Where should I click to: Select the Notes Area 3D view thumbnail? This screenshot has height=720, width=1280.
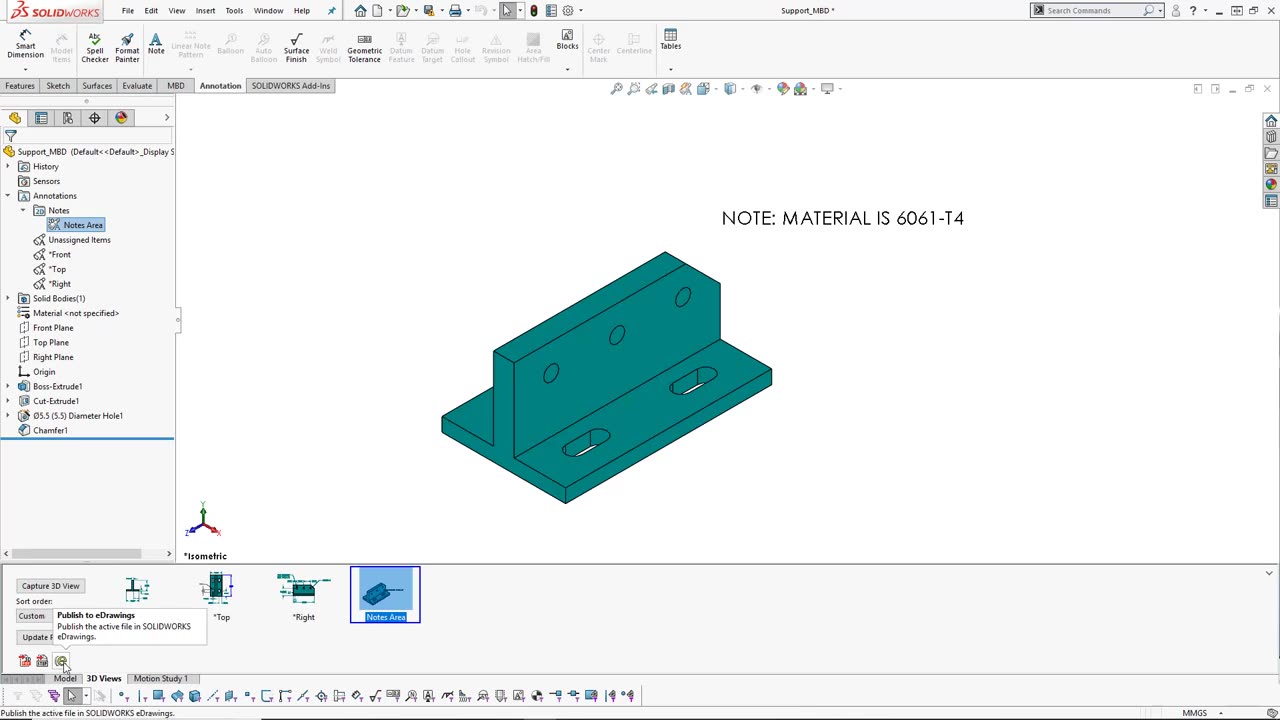click(385, 595)
